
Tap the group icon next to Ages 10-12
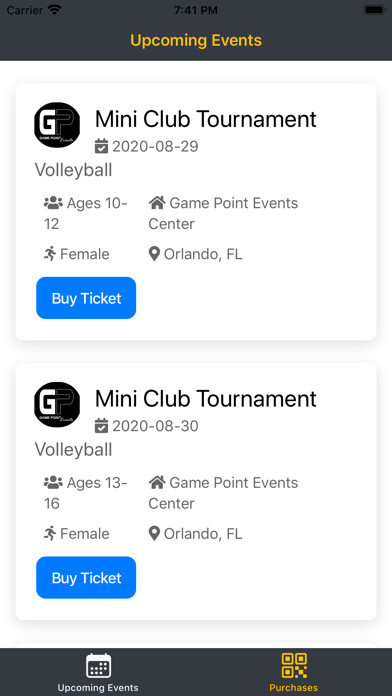pyautogui.click(x=53, y=203)
